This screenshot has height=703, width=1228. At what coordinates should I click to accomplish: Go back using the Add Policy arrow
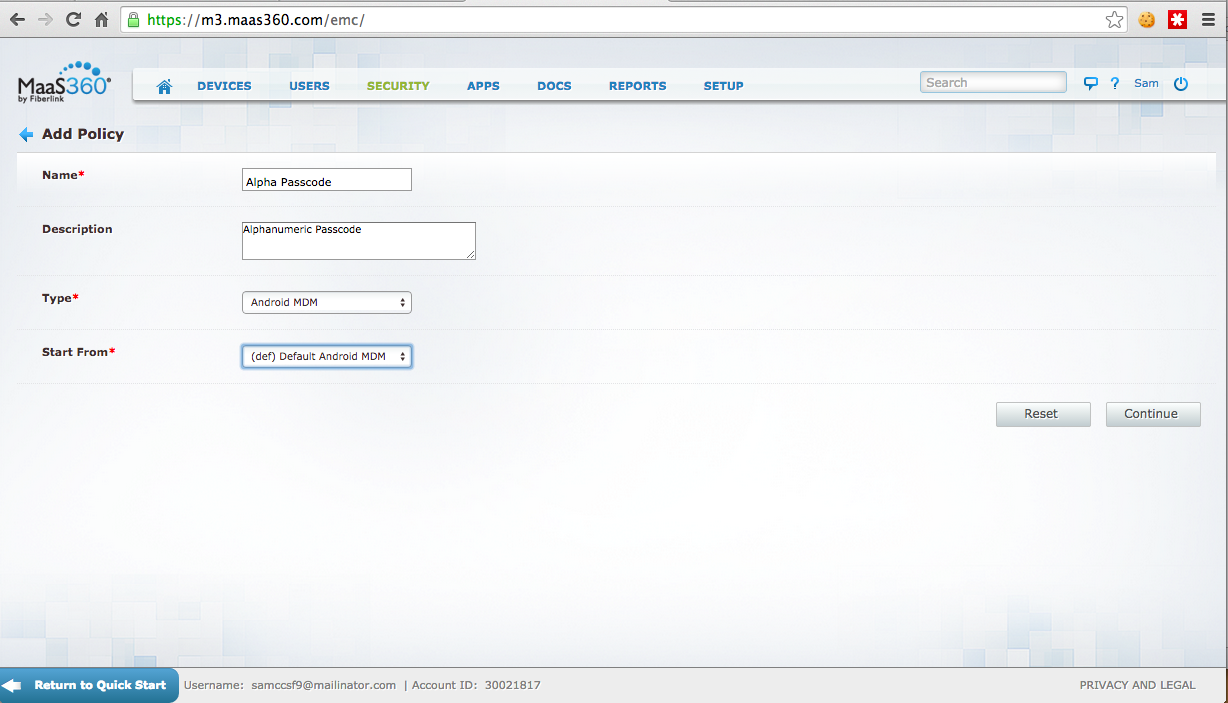click(27, 134)
